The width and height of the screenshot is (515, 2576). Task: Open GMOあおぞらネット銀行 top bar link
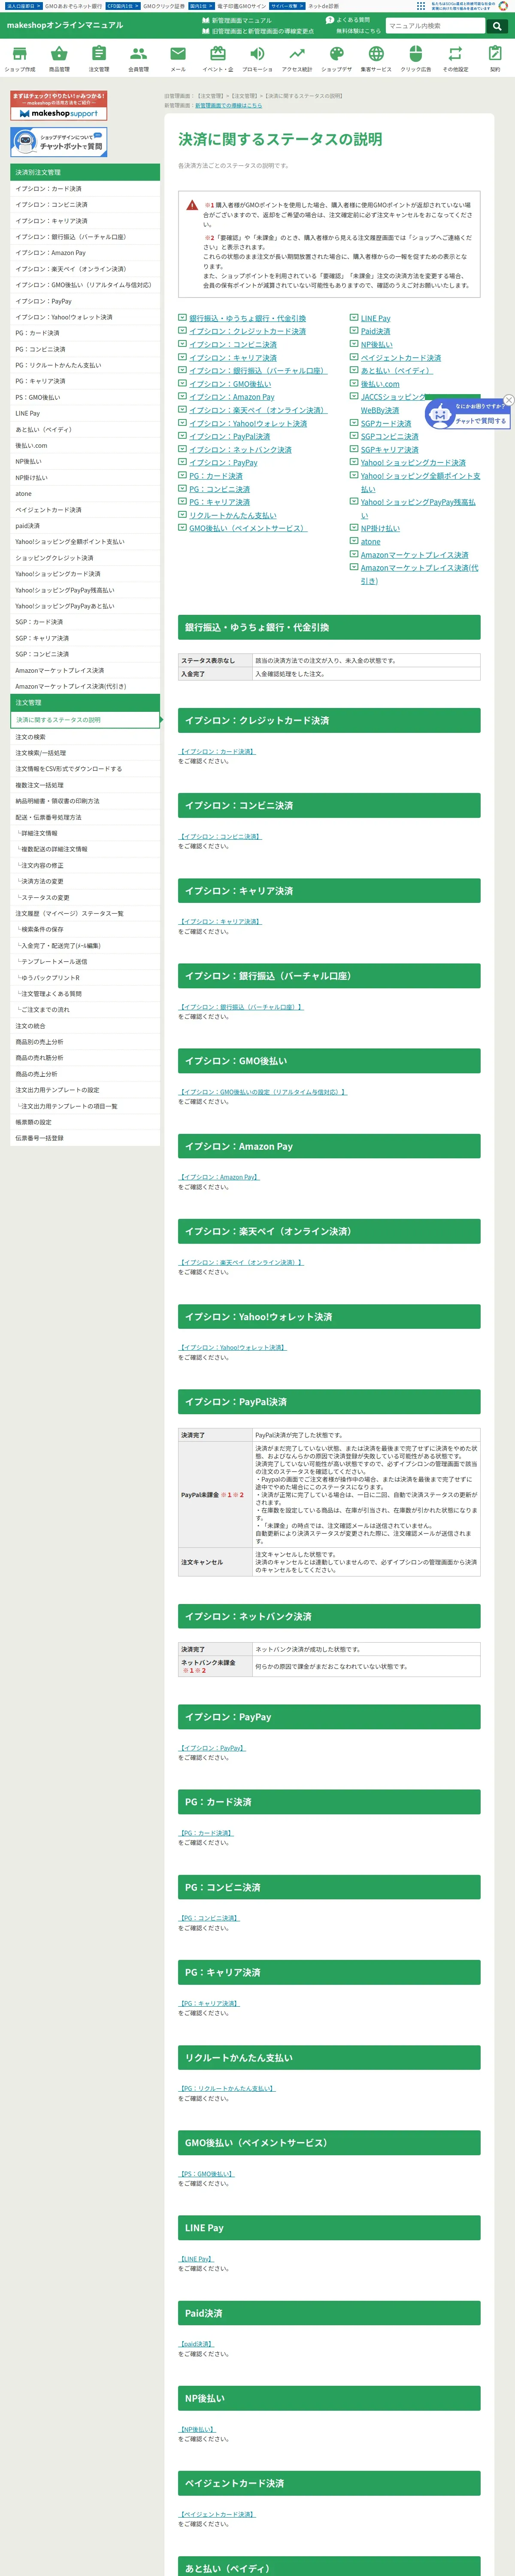(73, 6)
